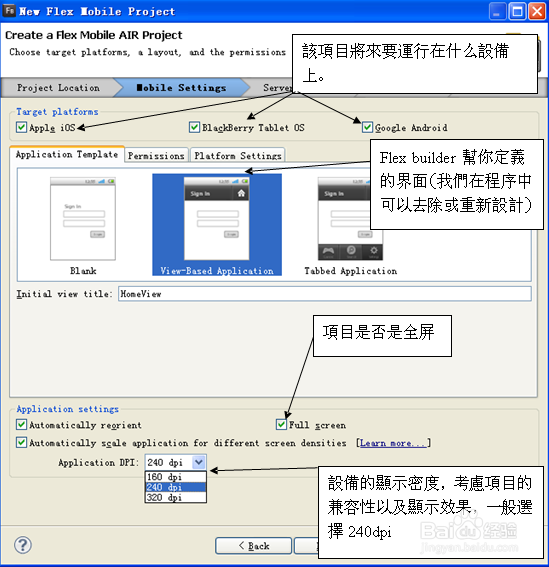Open the Application DPI dropdown arrow
Image resolution: width=549 pixels, height=567 pixels.
point(199,462)
